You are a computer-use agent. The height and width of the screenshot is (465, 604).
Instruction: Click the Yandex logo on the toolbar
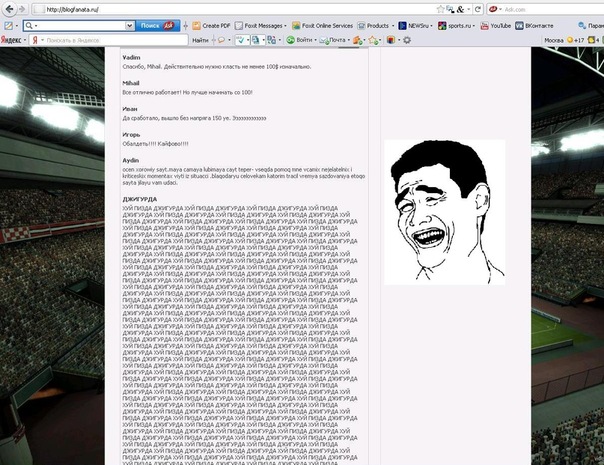[13, 40]
